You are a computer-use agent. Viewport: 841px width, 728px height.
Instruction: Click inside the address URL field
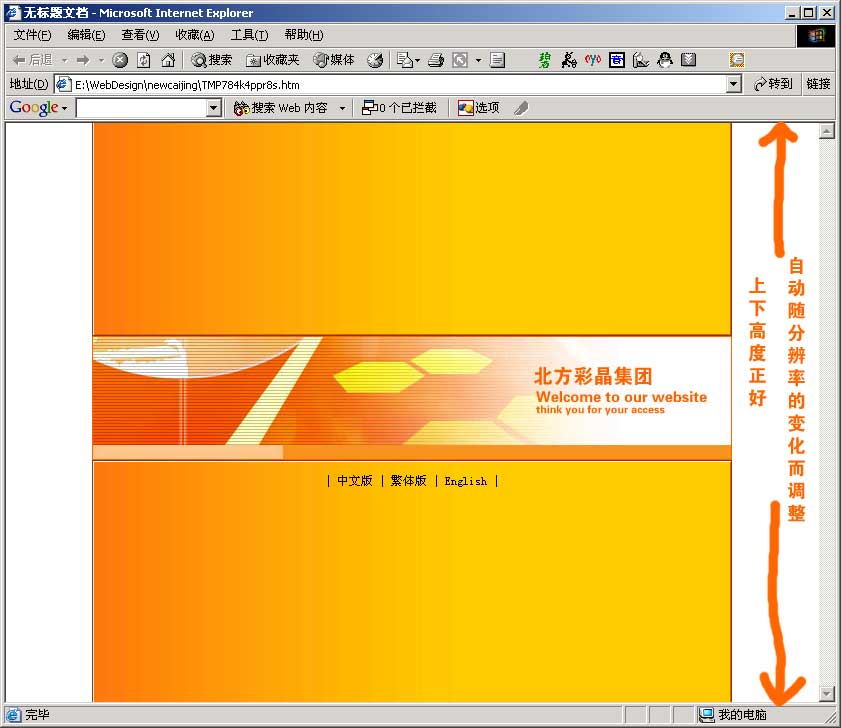point(400,85)
